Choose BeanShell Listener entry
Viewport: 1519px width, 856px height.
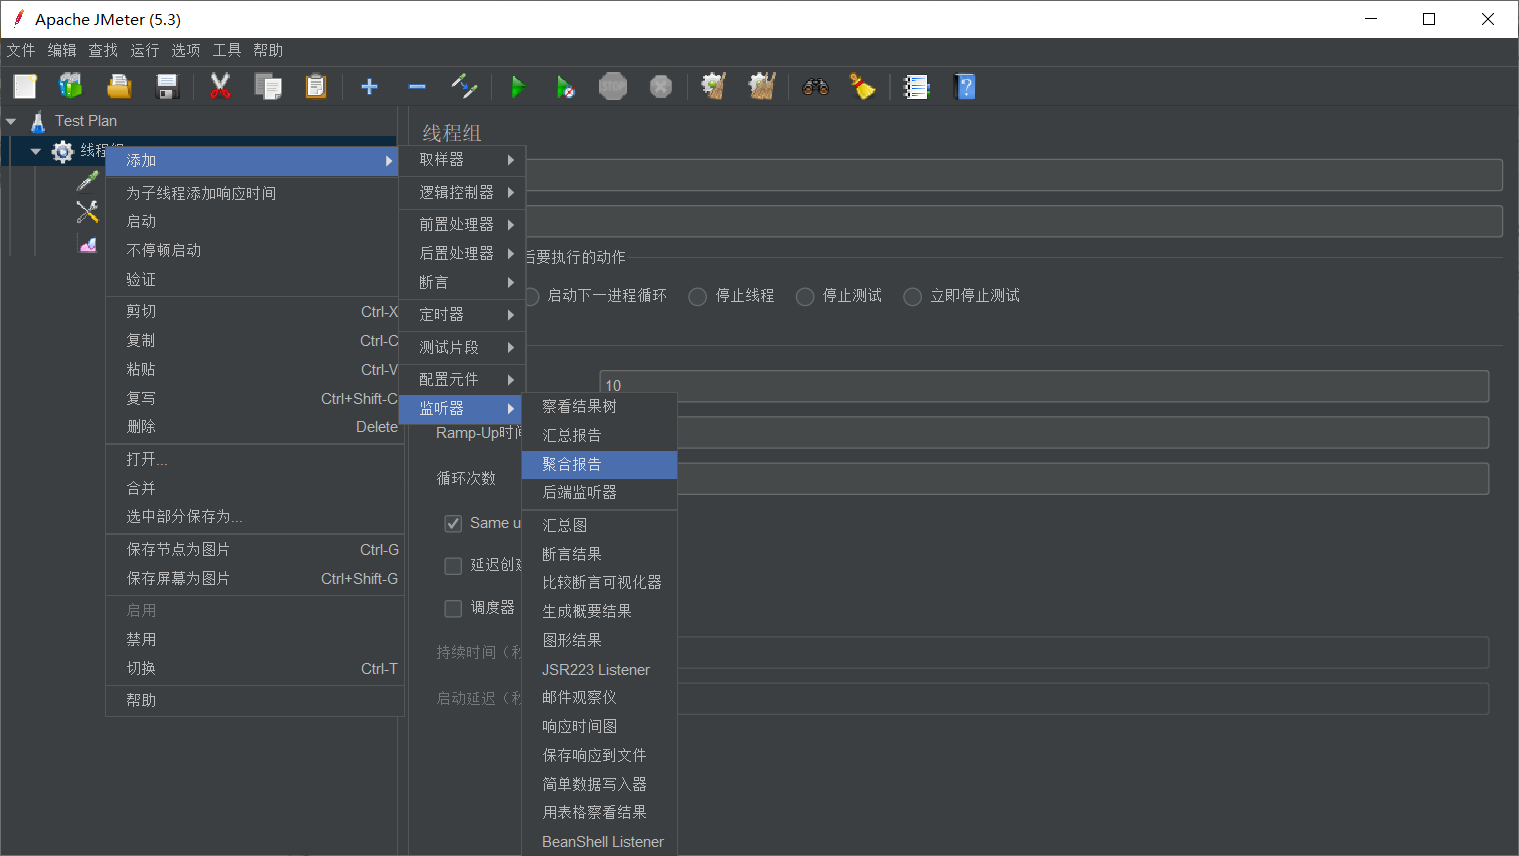pos(599,842)
